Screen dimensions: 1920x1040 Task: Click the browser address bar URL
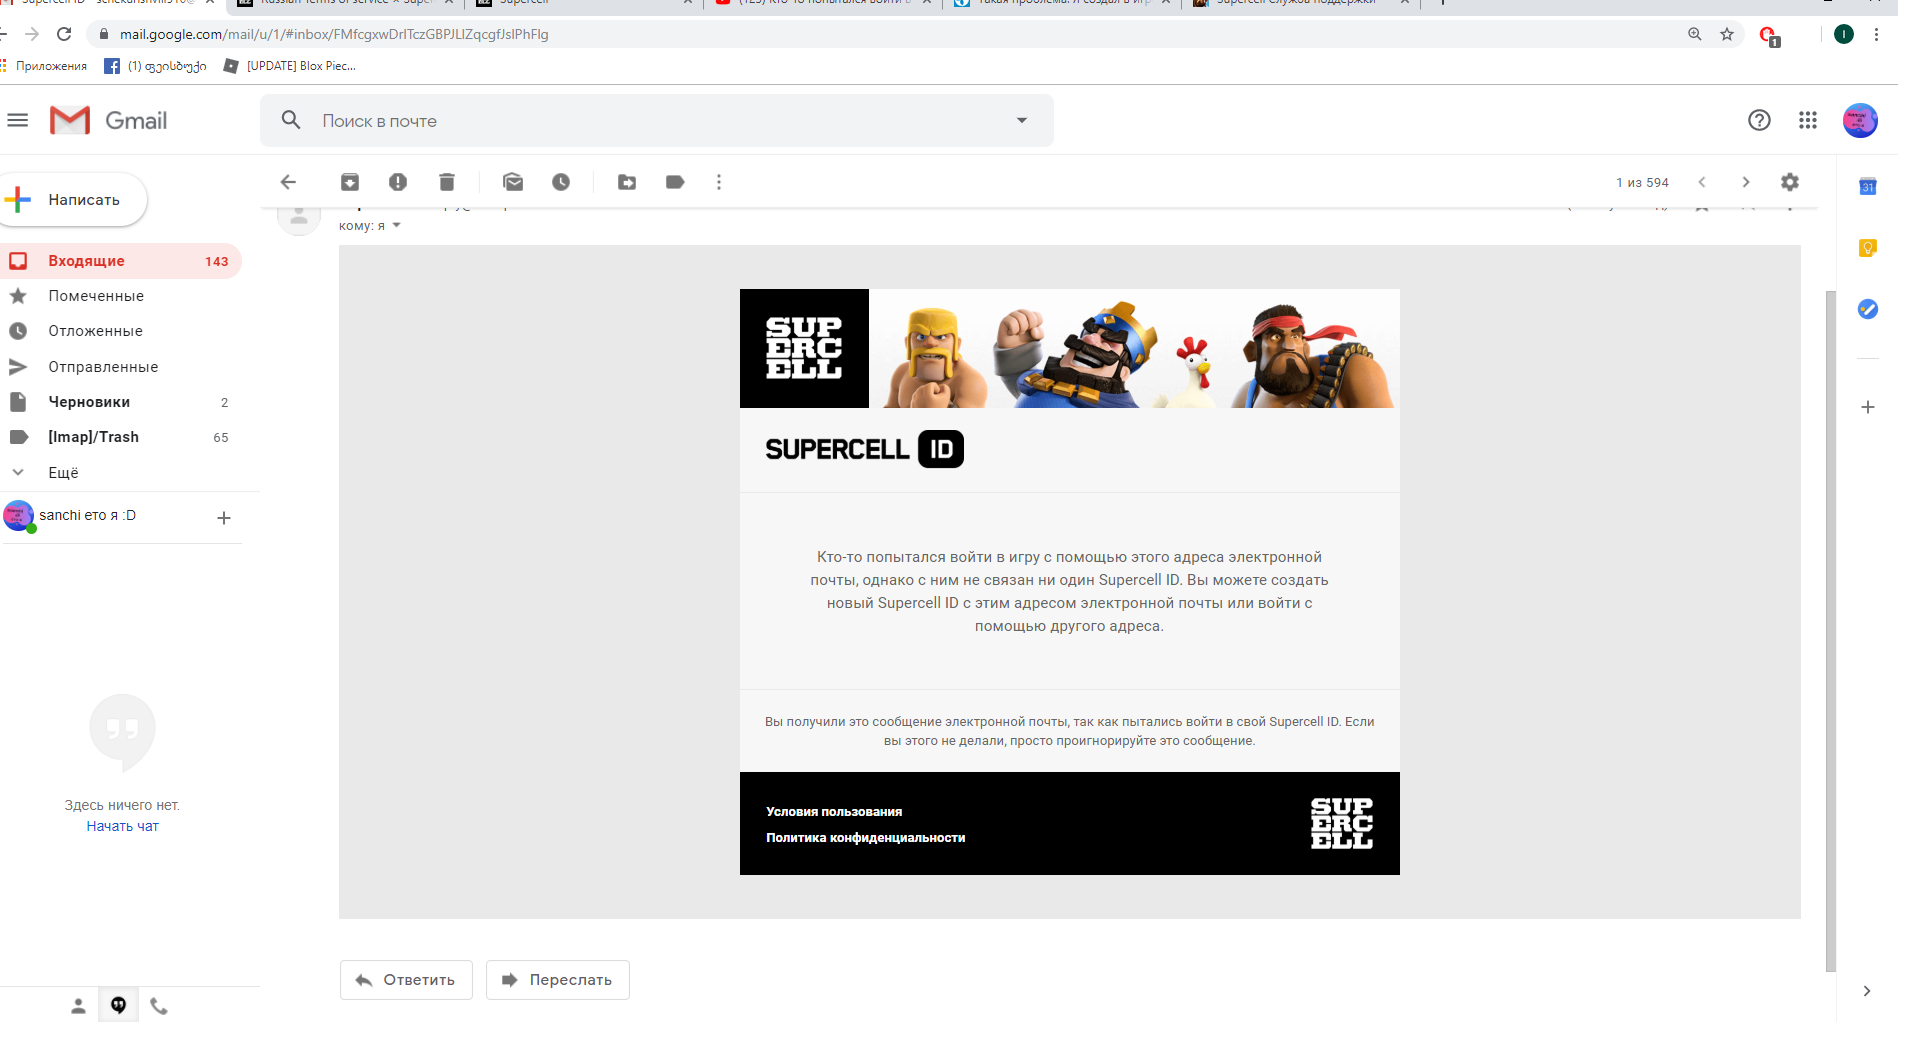pos(334,34)
